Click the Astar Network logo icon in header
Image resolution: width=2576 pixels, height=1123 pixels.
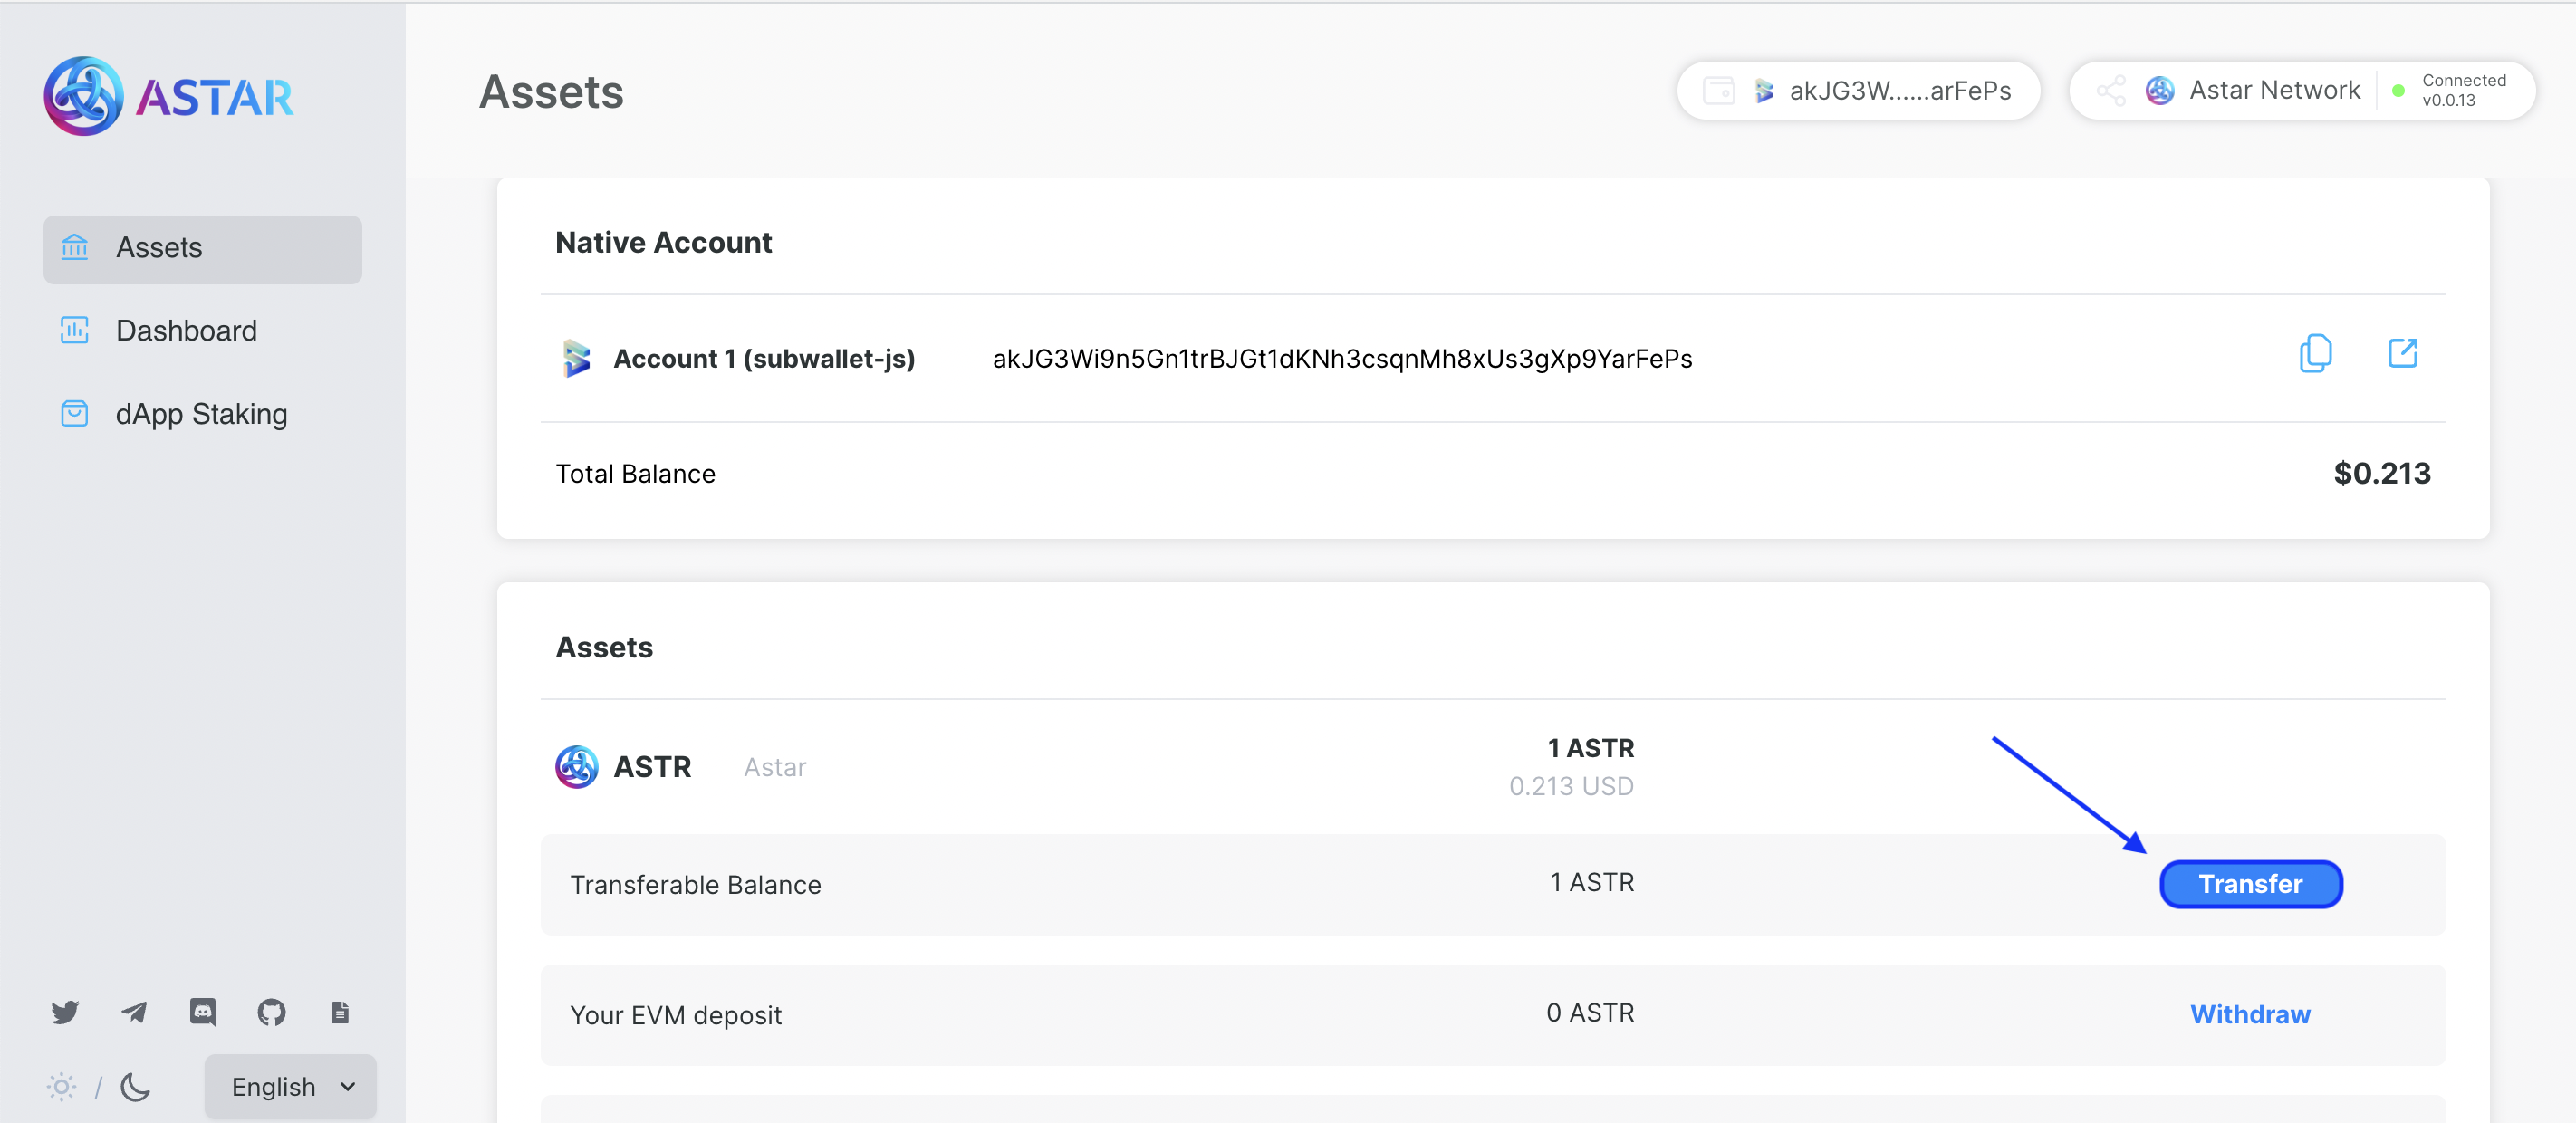coord(2160,91)
